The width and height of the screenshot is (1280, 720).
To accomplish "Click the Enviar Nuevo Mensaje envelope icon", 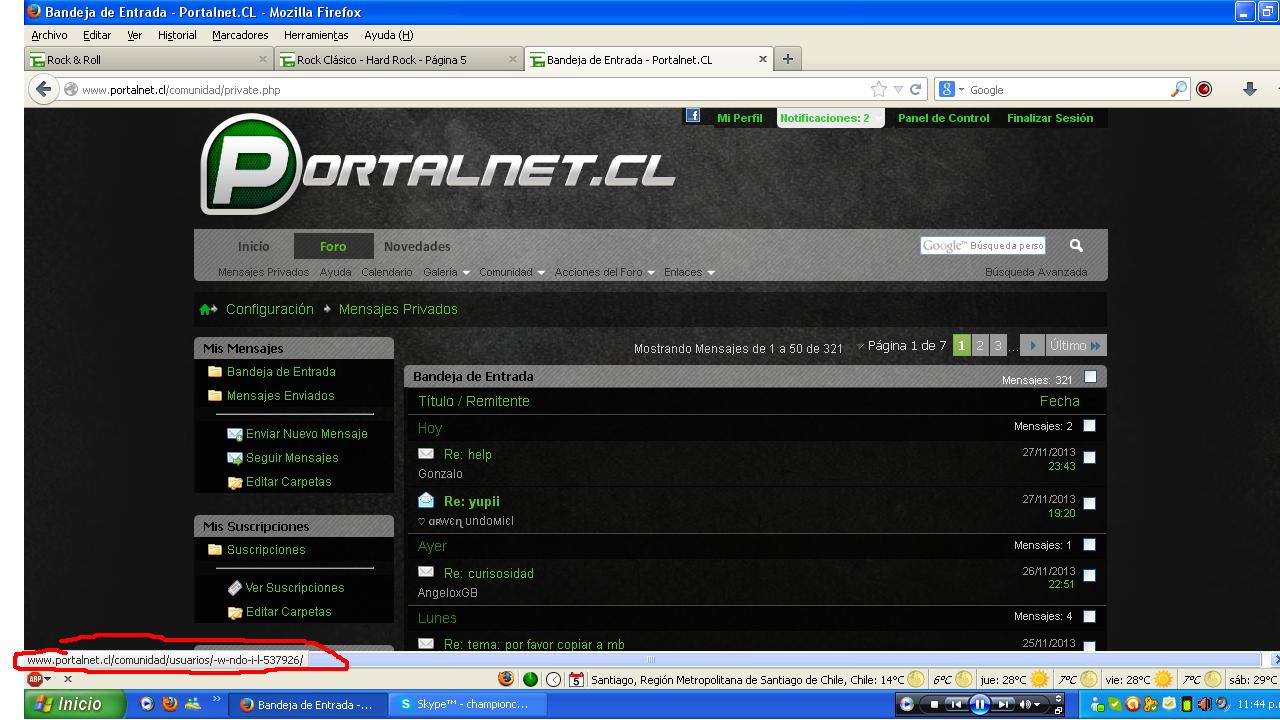I will [x=235, y=434].
